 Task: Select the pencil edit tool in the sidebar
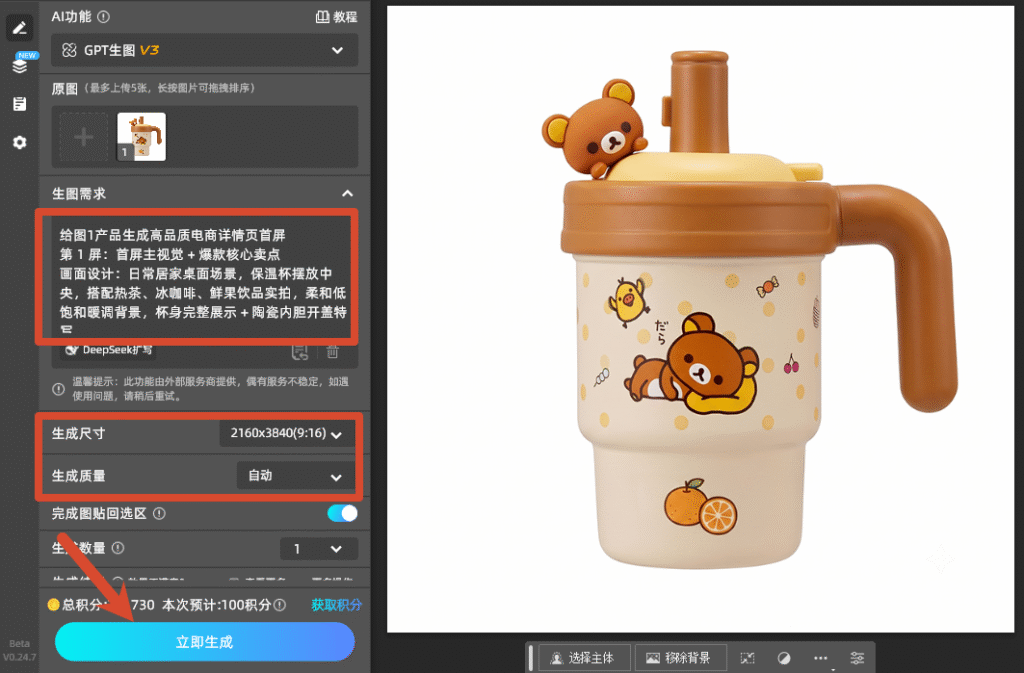pyautogui.click(x=19, y=27)
